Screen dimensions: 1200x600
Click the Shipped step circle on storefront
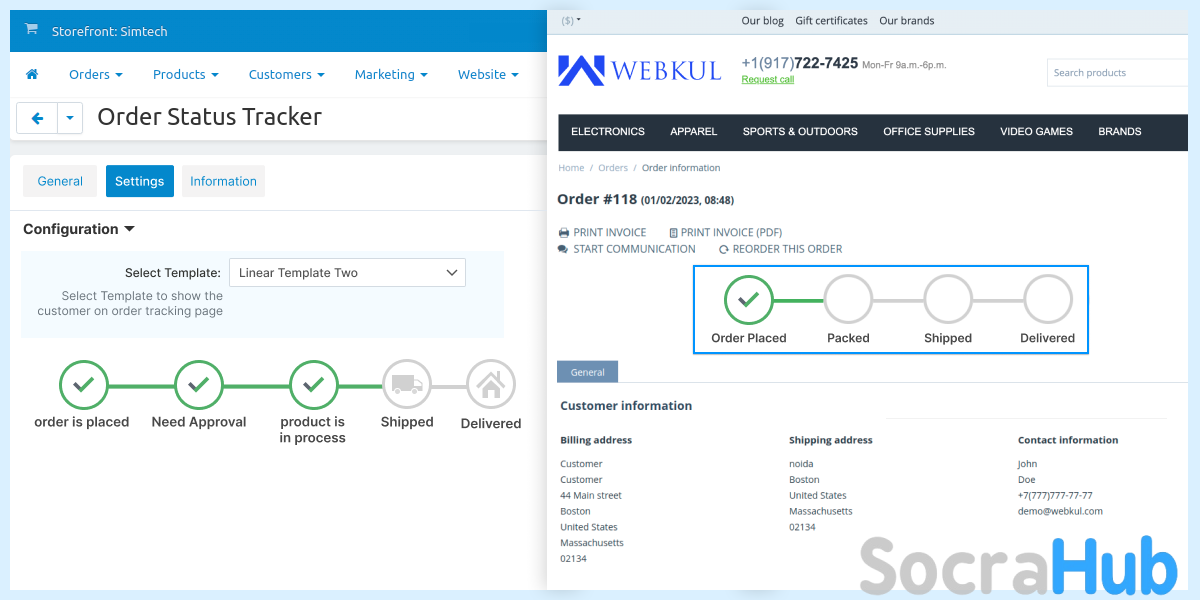click(x=948, y=299)
